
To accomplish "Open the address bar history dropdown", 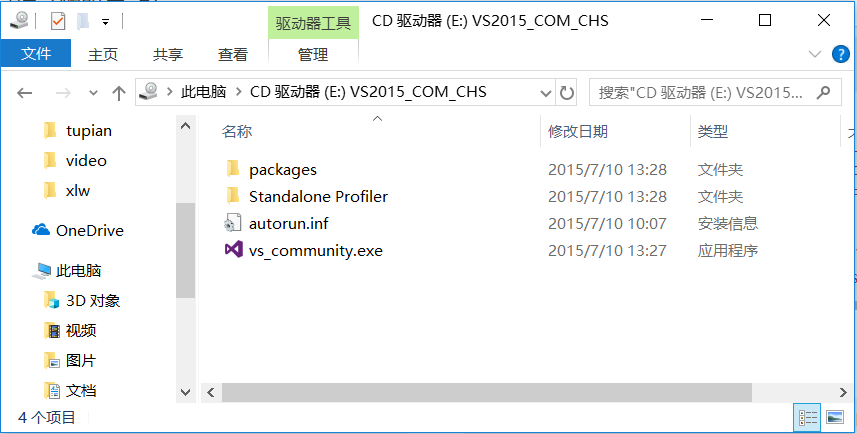I will coord(545,93).
